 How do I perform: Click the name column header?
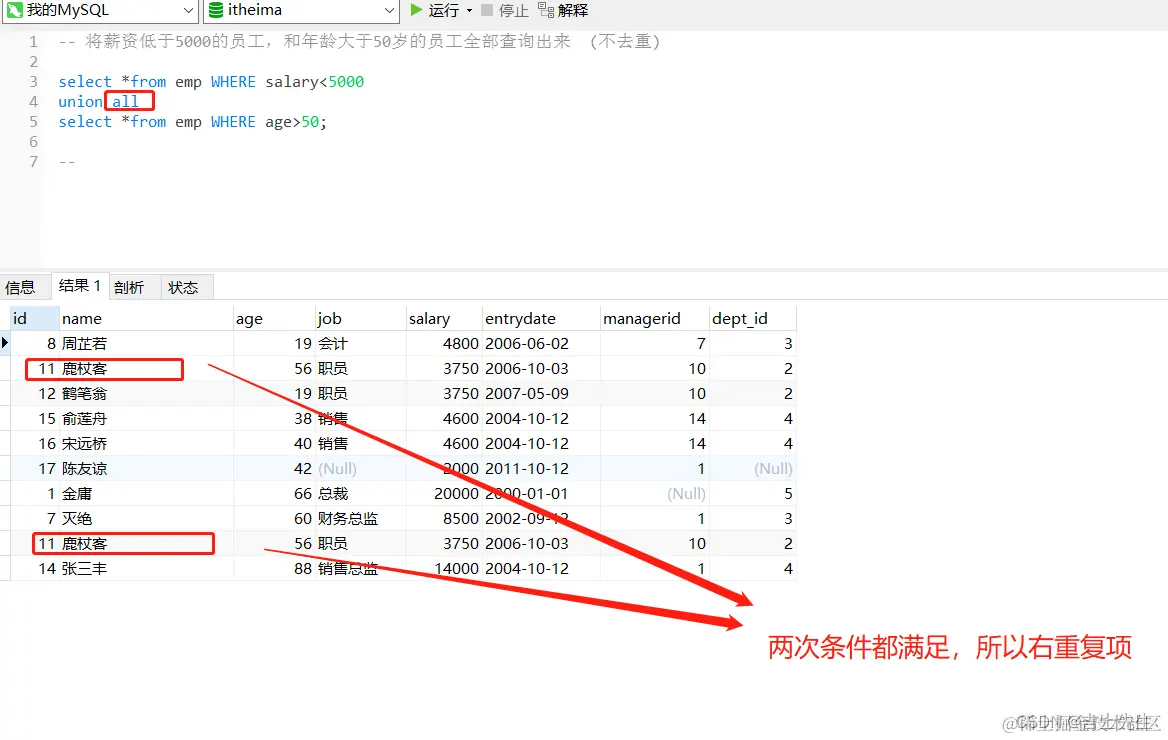tap(146, 318)
